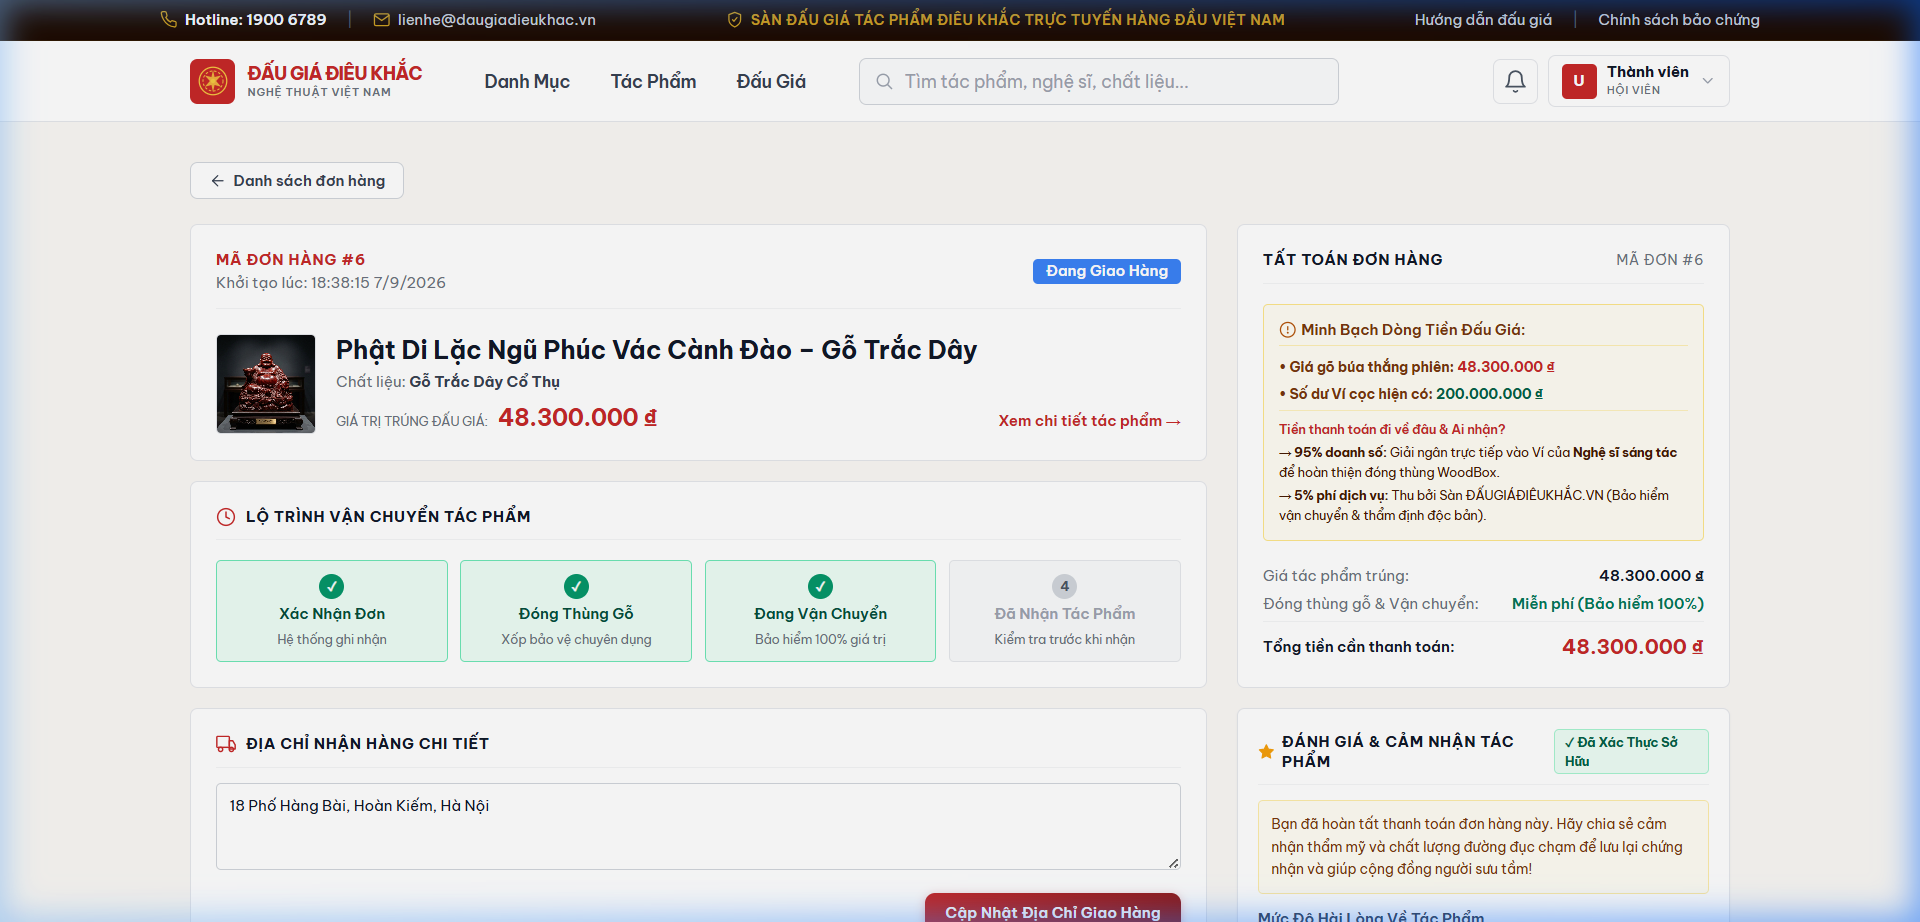Image resolution: width=1920 pixels, height=922 pixels.
Task: Open notifications bell
Action: pyautogui.click(x=1515, y=81)
